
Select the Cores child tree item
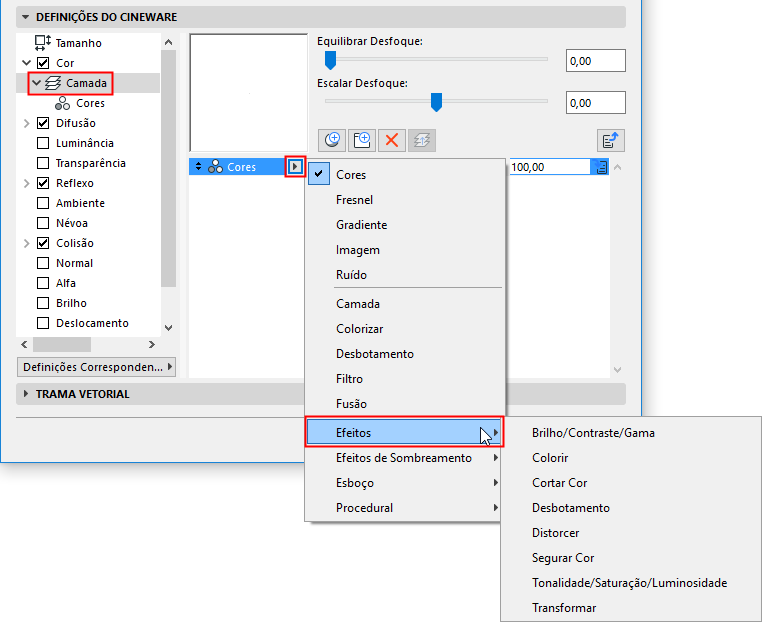tap(90, 103)
